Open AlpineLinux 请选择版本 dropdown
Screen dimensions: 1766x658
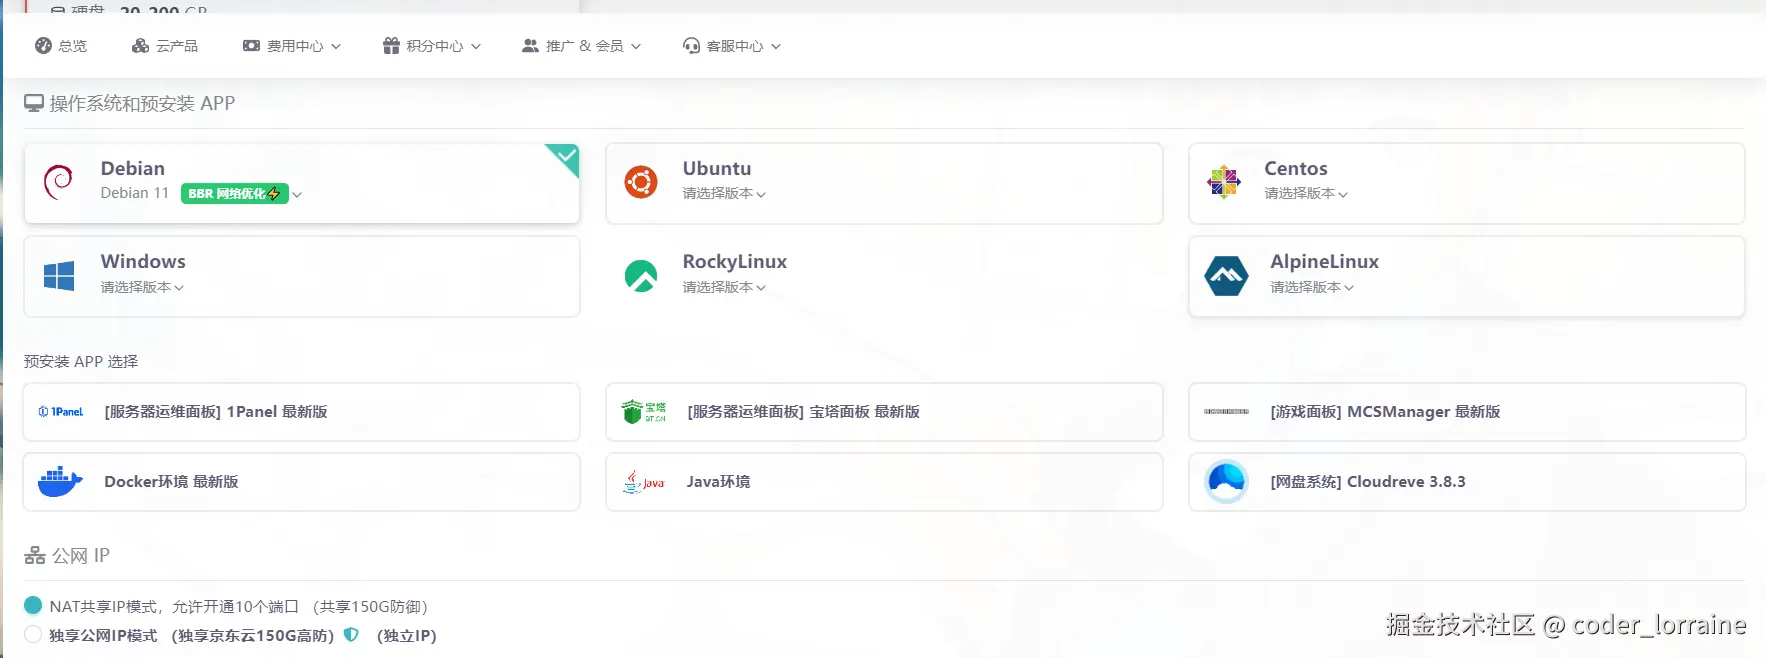pos(1312,287)
